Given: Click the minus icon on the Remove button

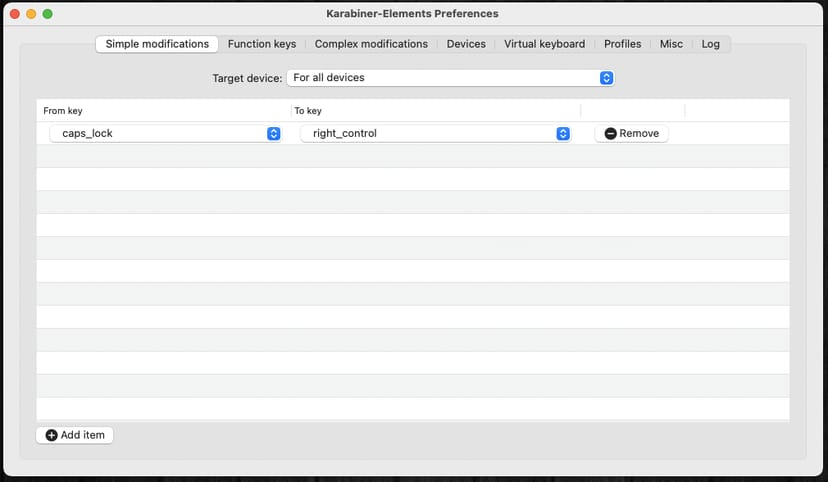Looking at the screenshot, I should click(611, 133).
